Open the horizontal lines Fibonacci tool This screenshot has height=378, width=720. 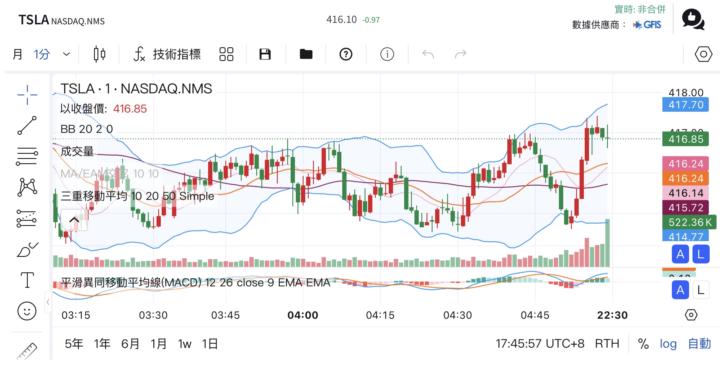tap(27, 156)
